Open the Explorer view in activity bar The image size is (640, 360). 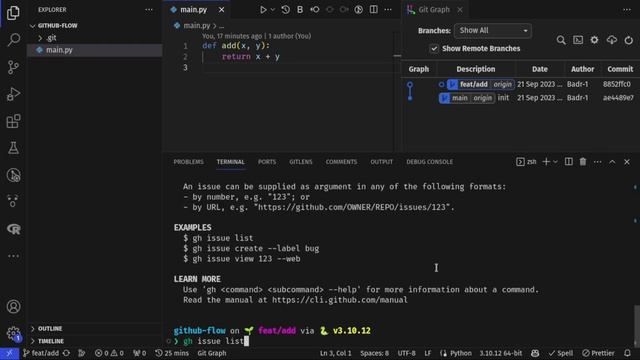[13, 13]
